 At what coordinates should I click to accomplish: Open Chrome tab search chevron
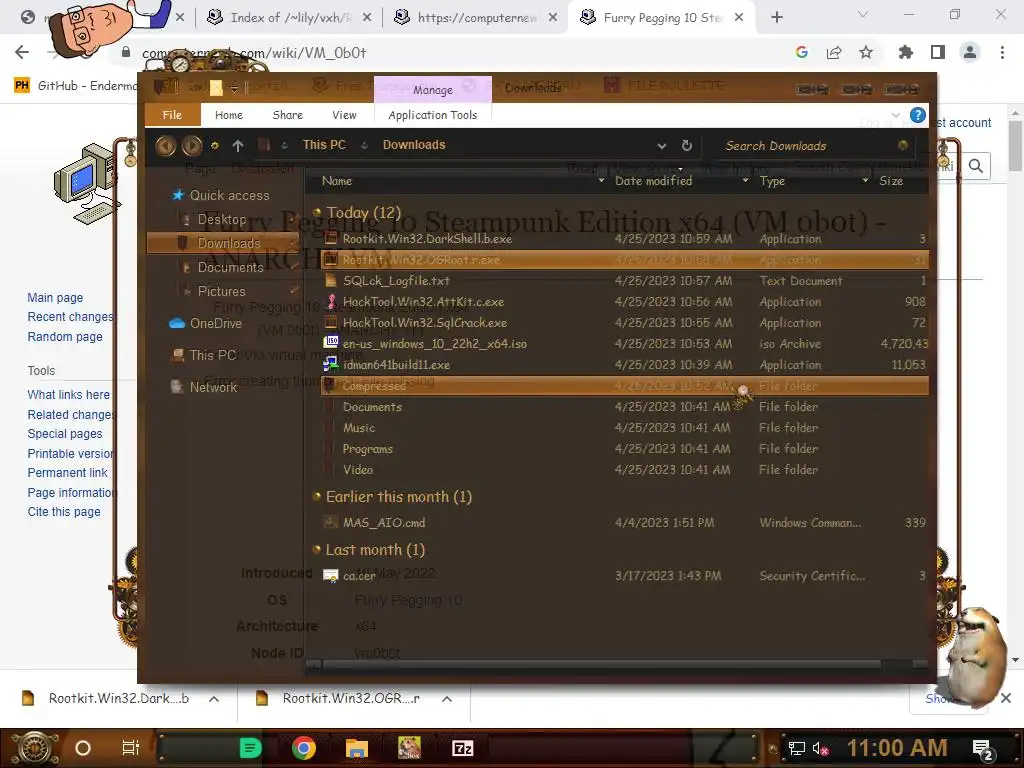[863, 14]
